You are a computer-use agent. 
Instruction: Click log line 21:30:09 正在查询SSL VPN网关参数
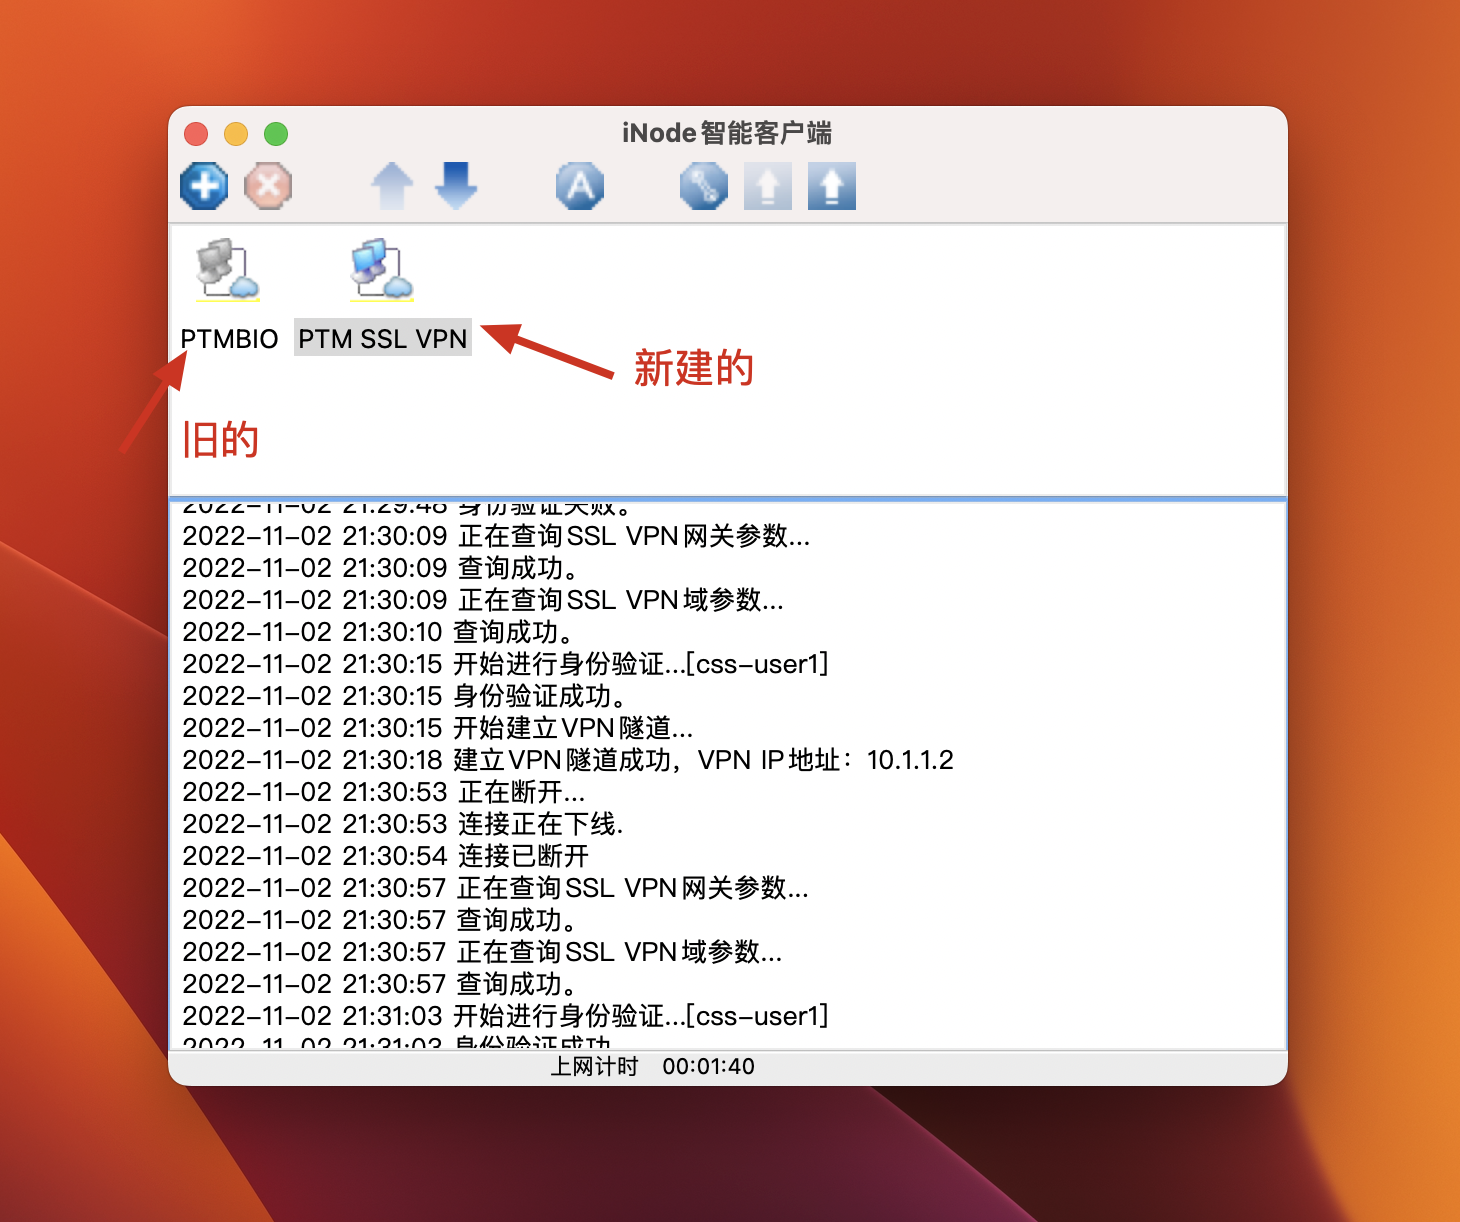click(x=496, y=536)
